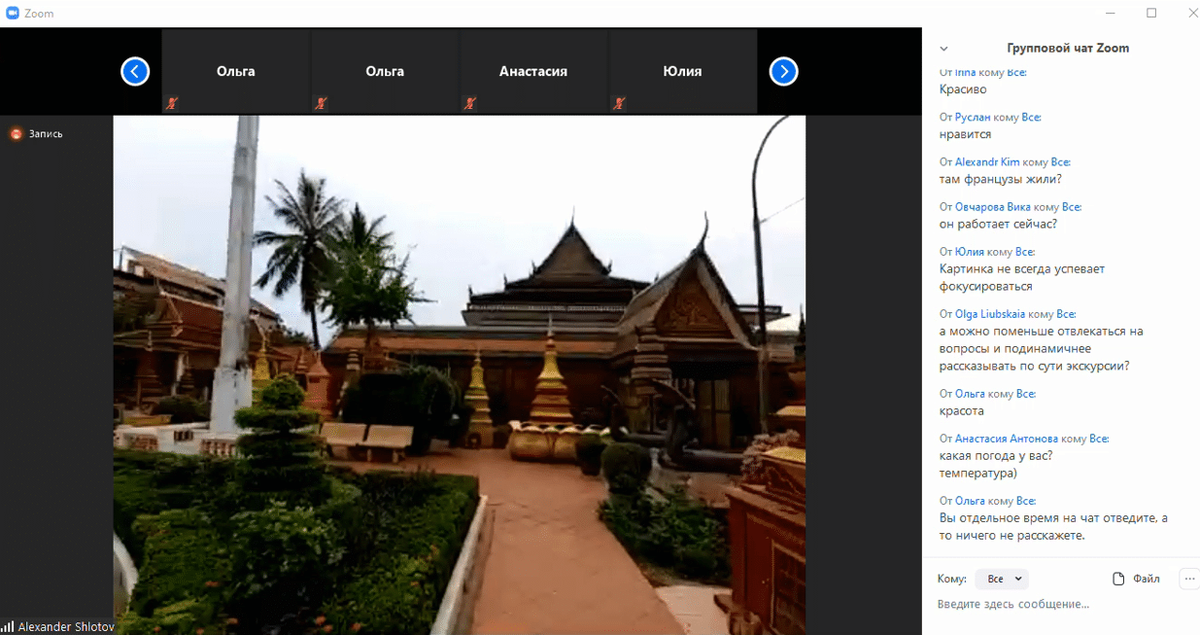This screenshot has height=635, width=1200.
Task: Click the sender name Анастасия Антонова
Action: (x=1006, y=439)
